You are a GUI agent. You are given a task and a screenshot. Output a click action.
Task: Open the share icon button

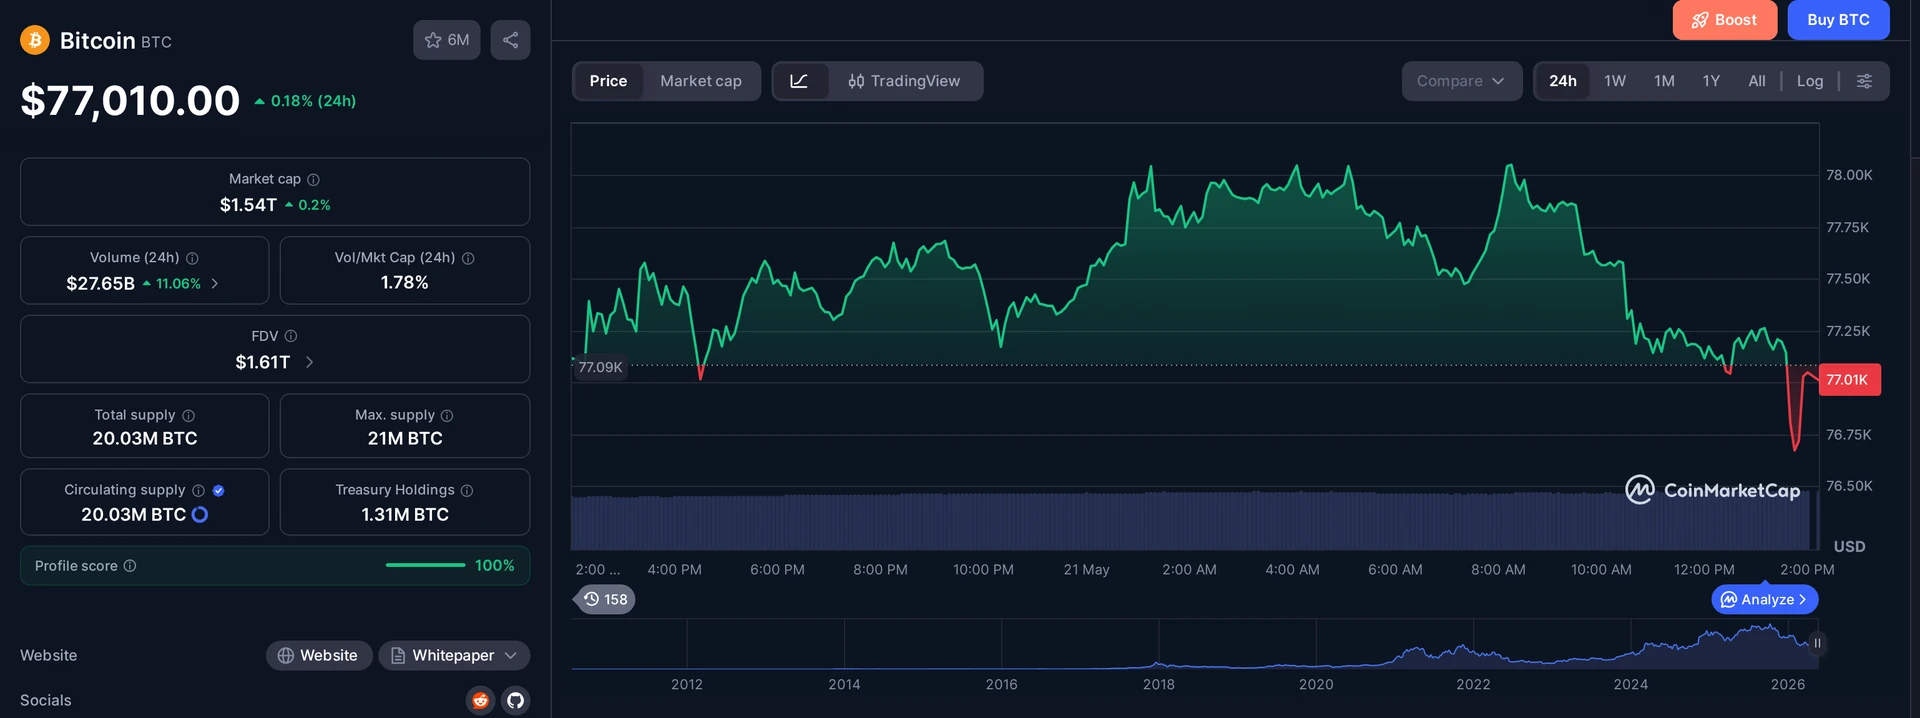click(x=510, y=40)
